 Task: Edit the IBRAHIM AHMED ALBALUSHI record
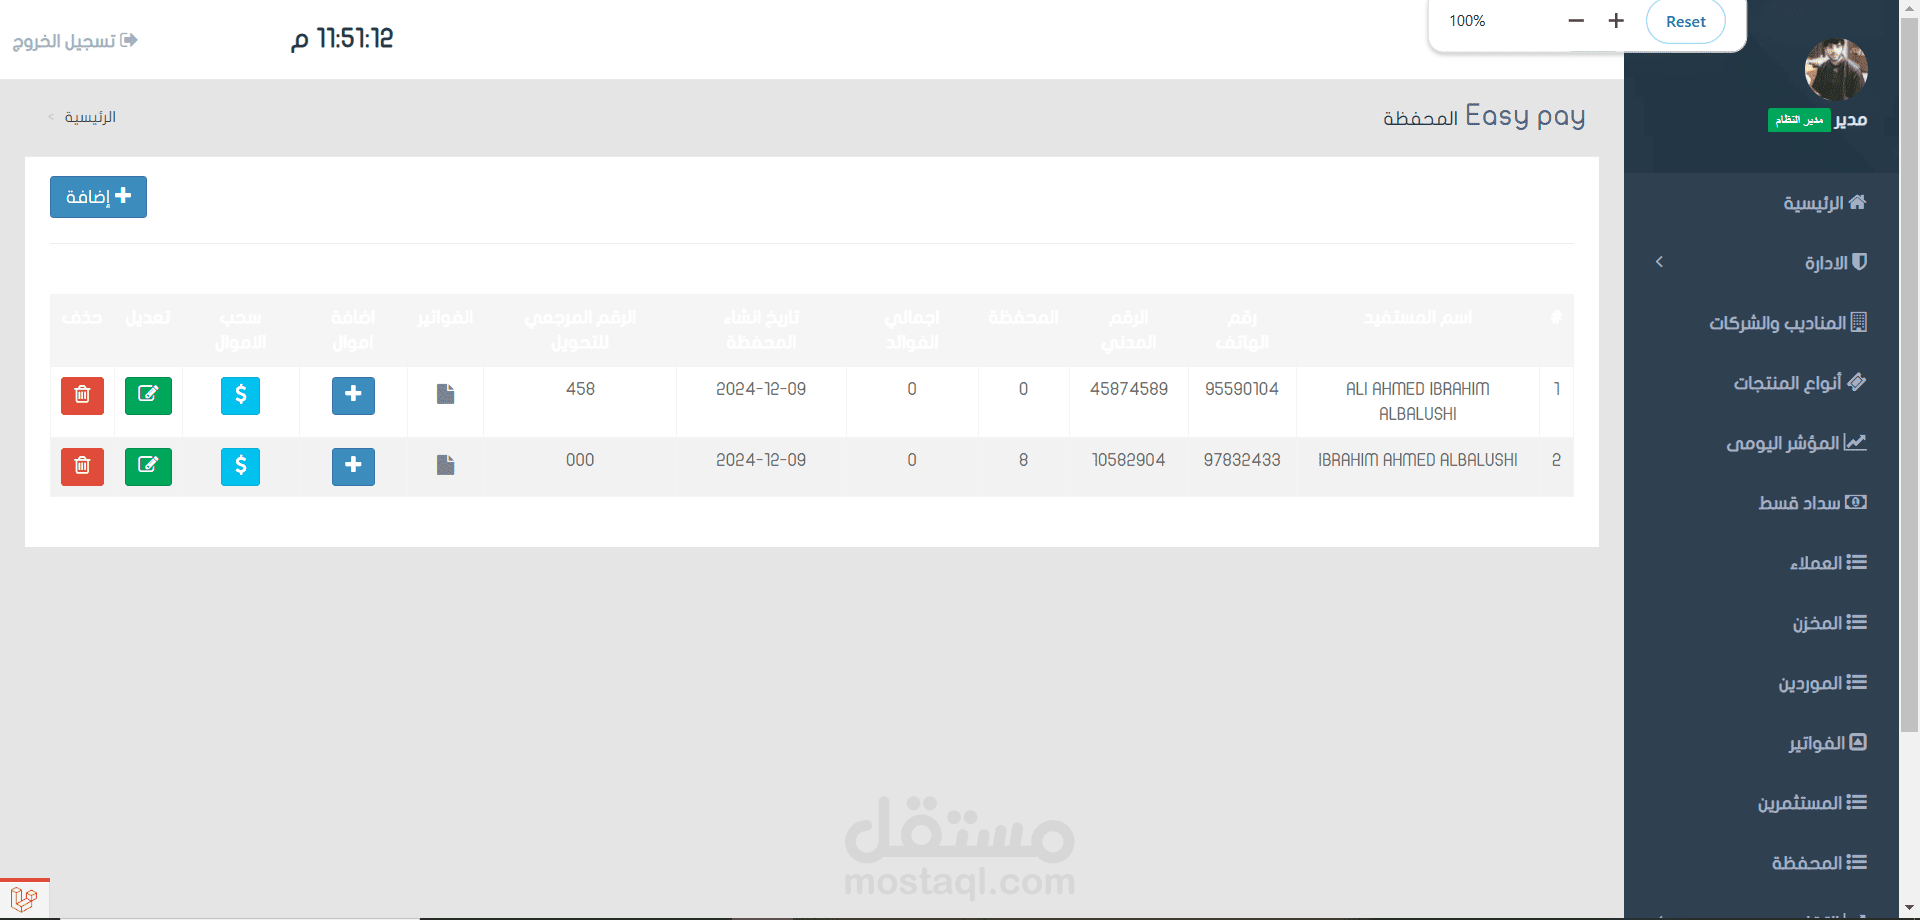click(x=148, y=466)
